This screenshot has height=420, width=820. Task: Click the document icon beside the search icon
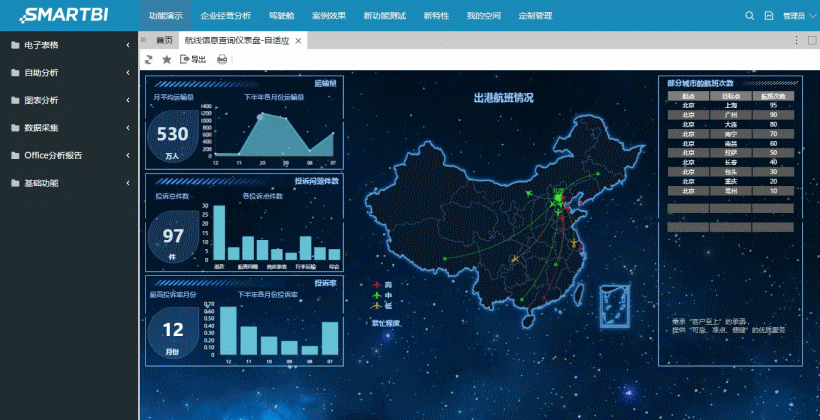[768, 16]
